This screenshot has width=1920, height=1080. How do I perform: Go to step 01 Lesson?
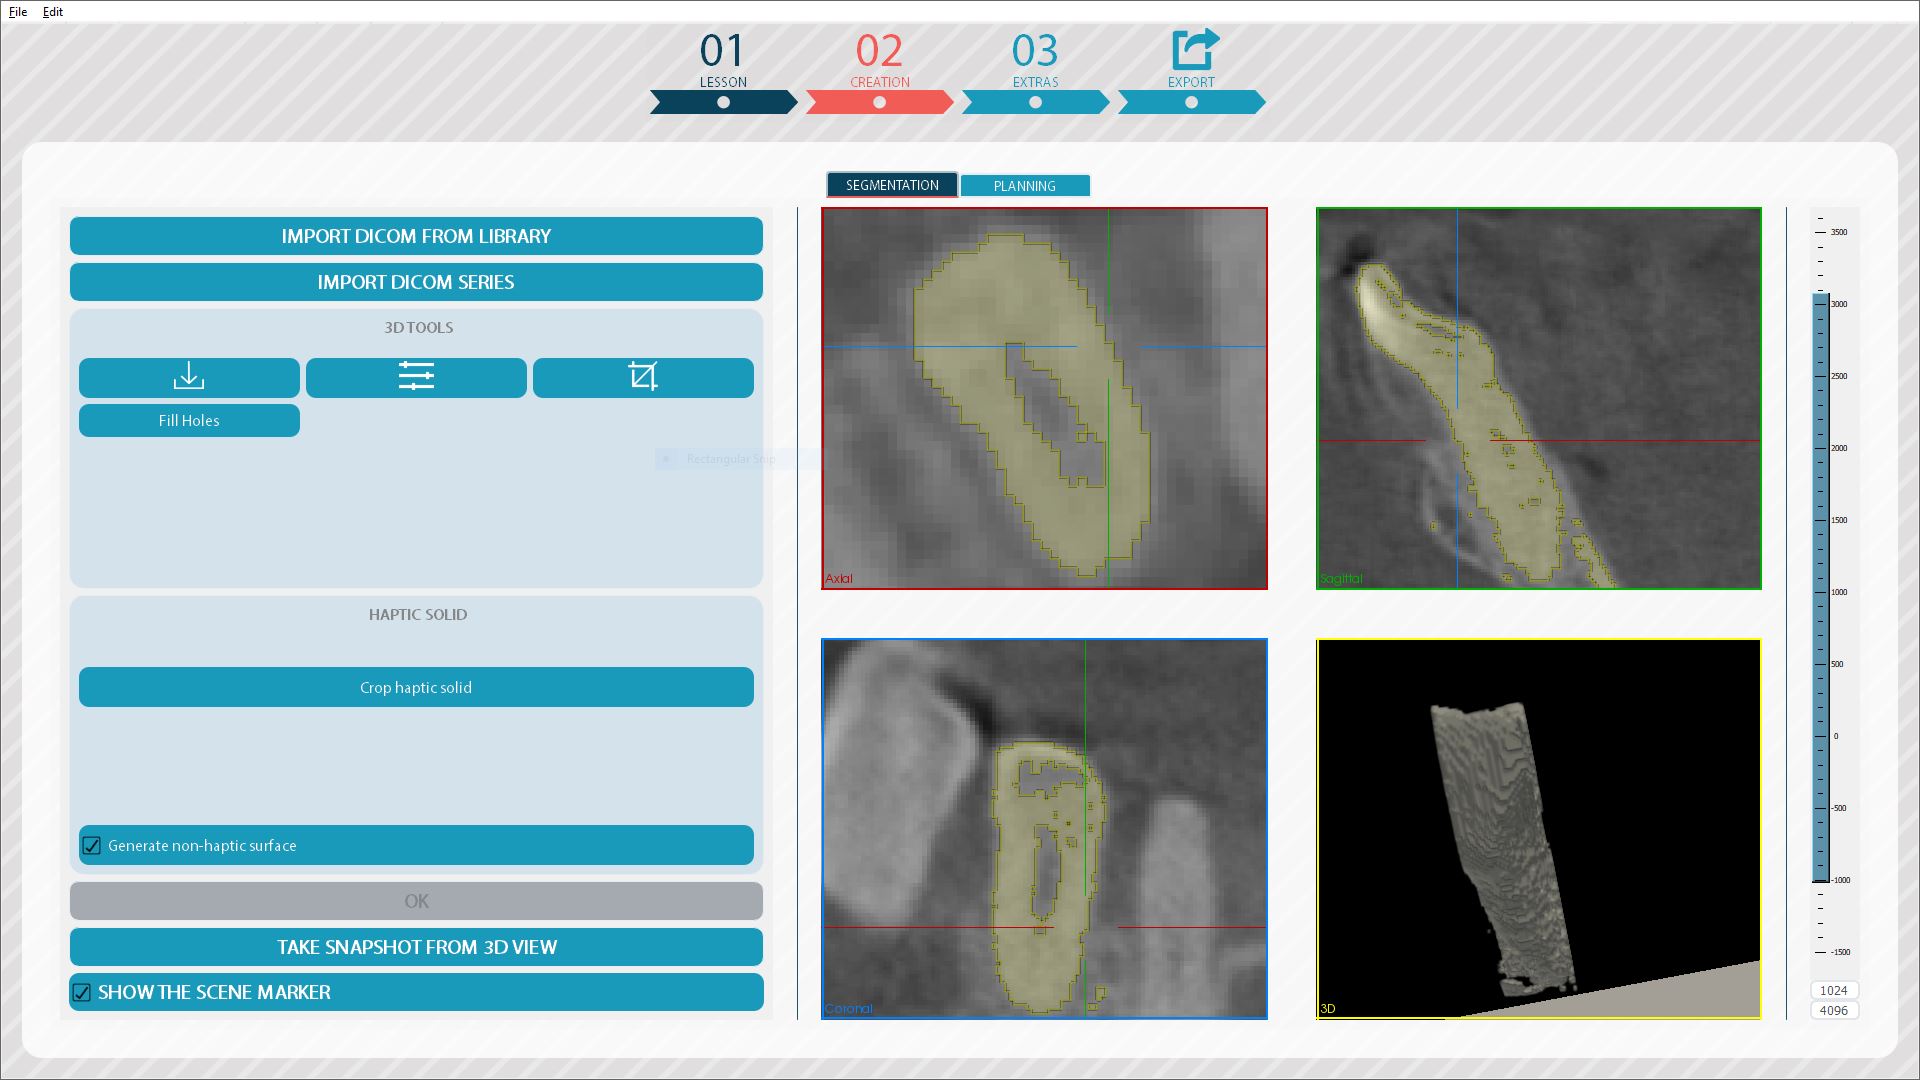click(x=723, y=72)
